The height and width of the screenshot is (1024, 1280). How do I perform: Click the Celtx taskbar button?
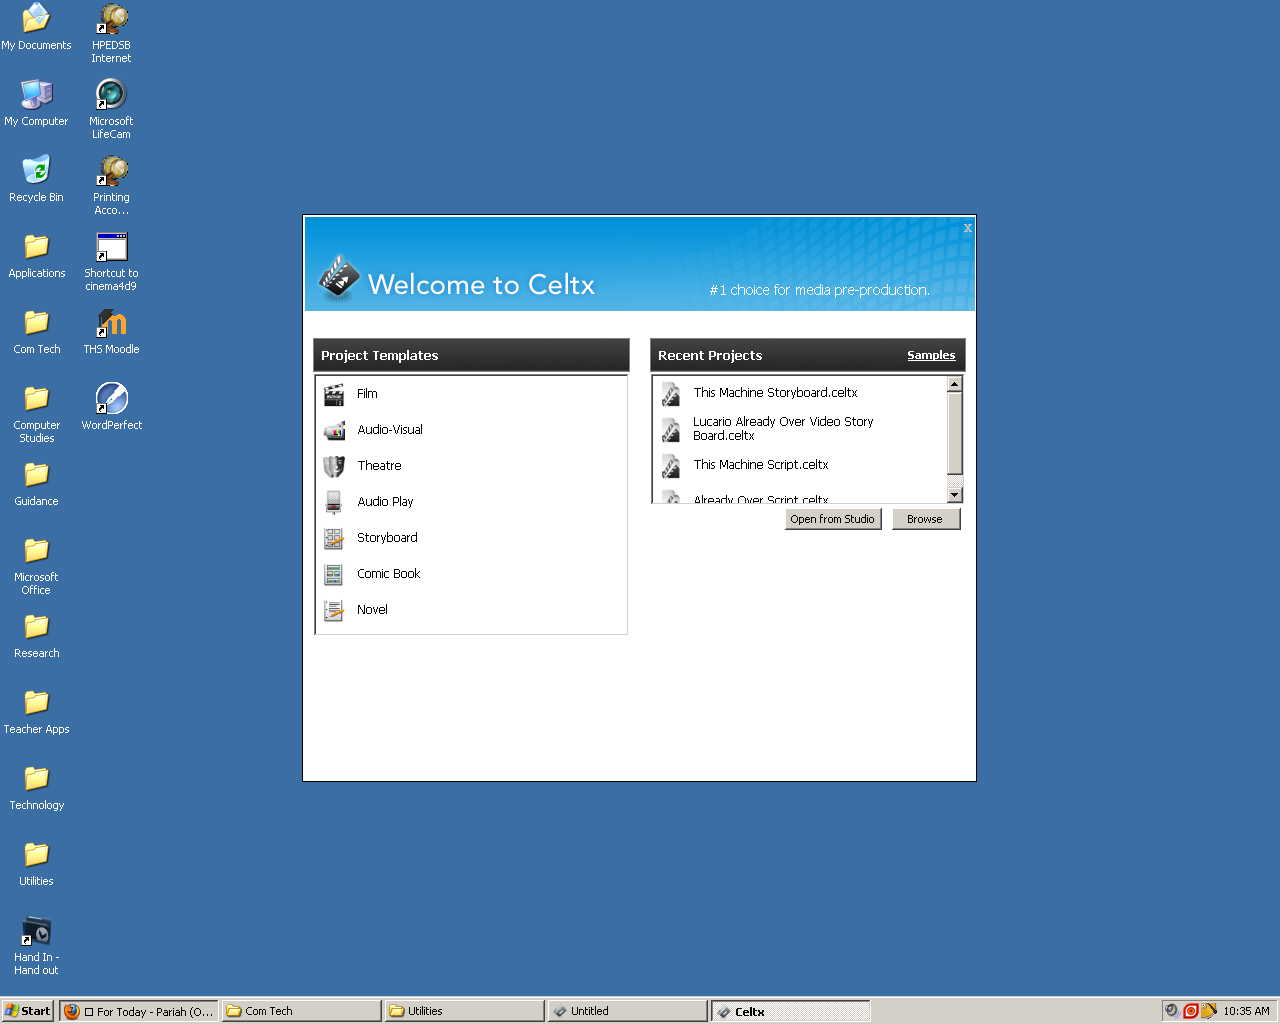[x=790, y=1011]
